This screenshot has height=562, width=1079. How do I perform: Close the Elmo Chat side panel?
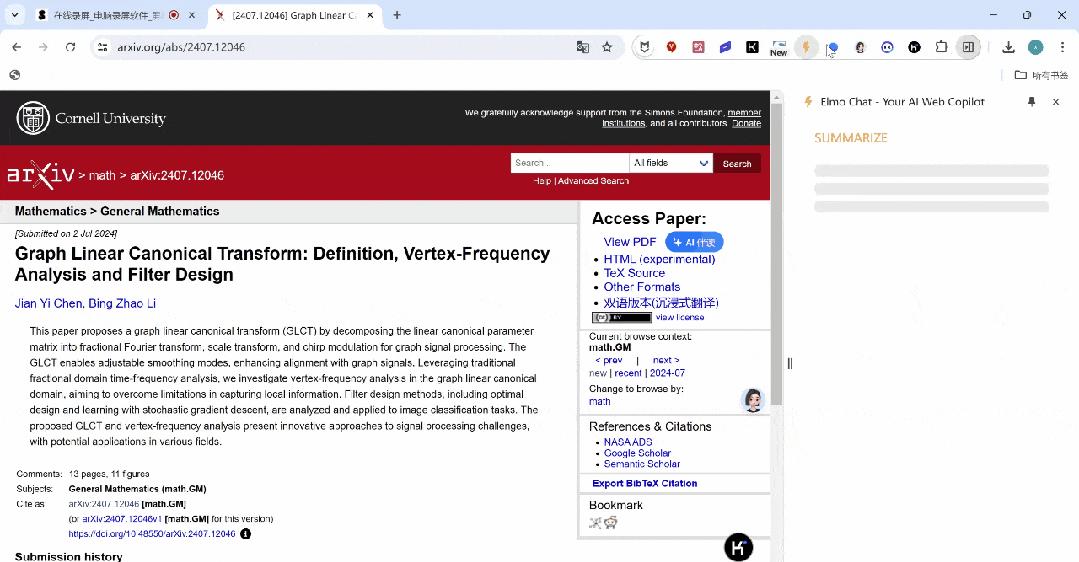tap(1055, 102)
